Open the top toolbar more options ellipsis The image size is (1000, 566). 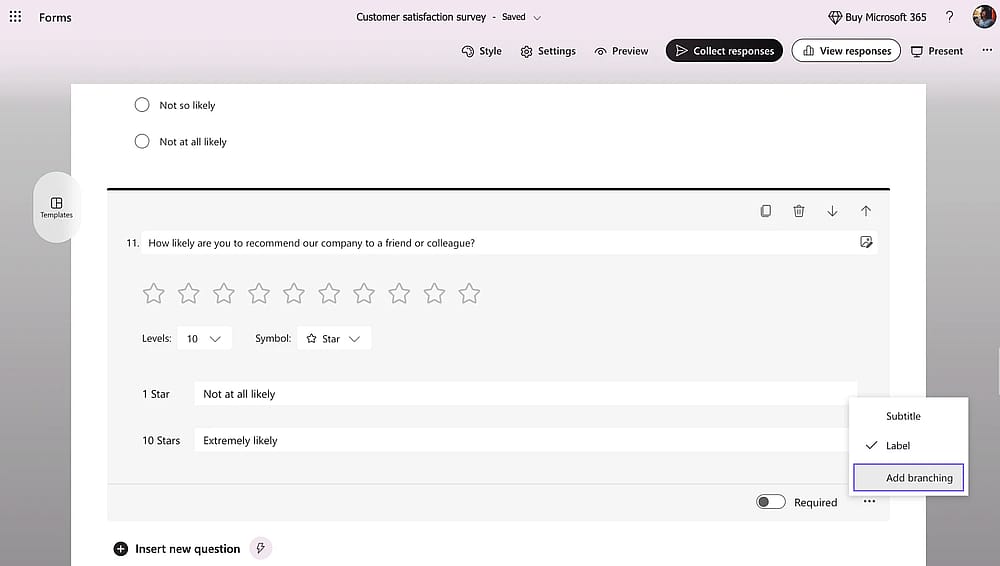coord(987,50)
